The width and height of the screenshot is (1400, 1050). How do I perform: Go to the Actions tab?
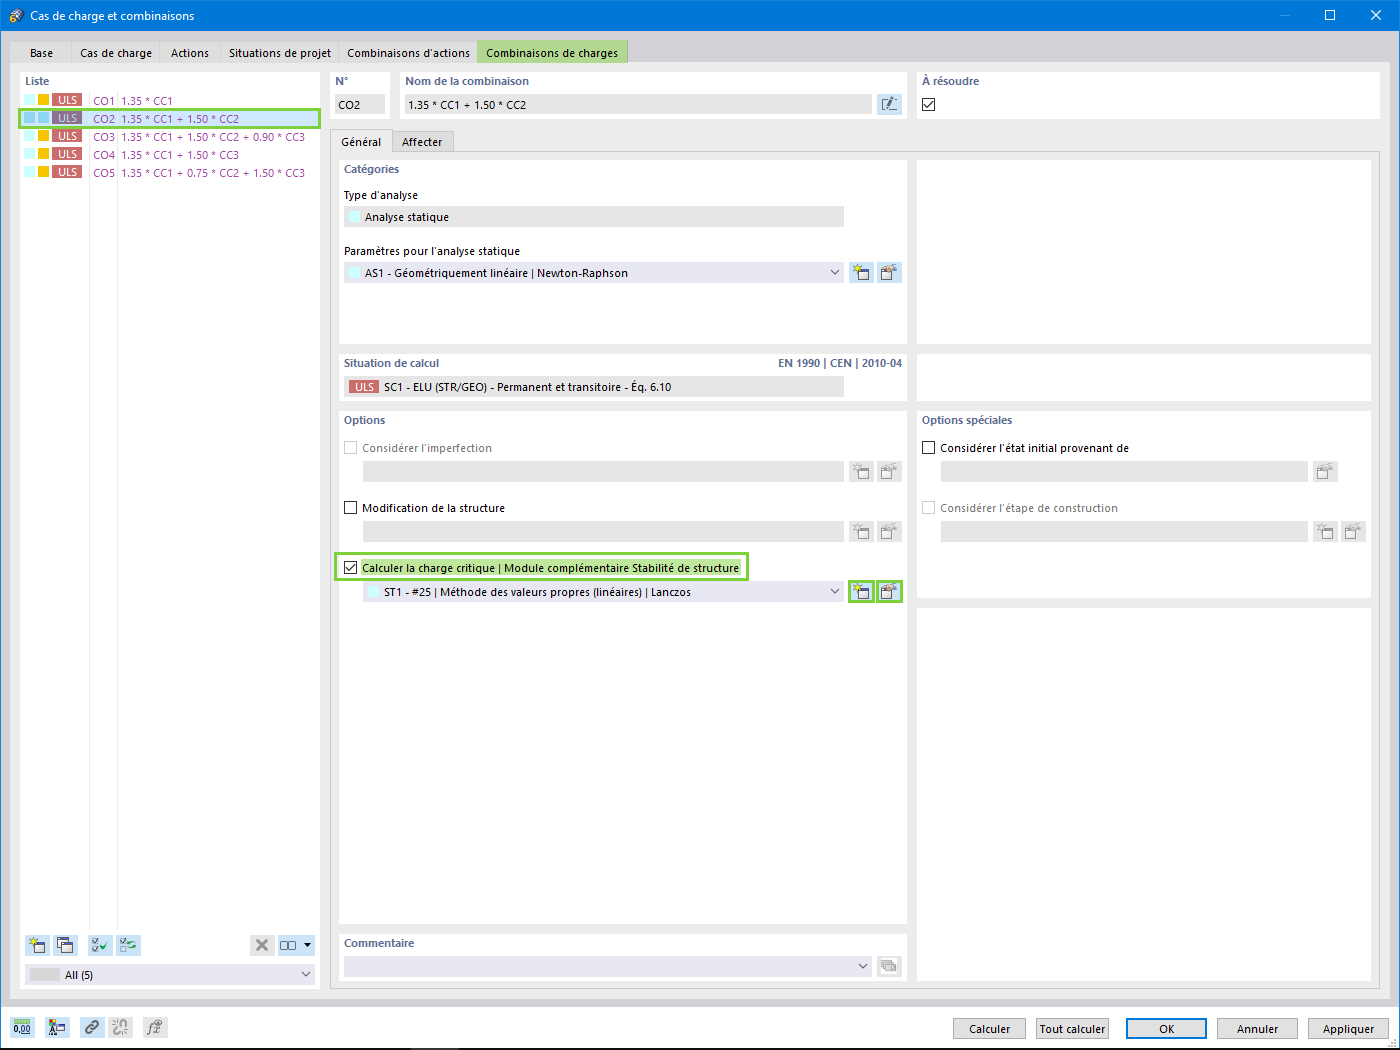tap(190, 53)
